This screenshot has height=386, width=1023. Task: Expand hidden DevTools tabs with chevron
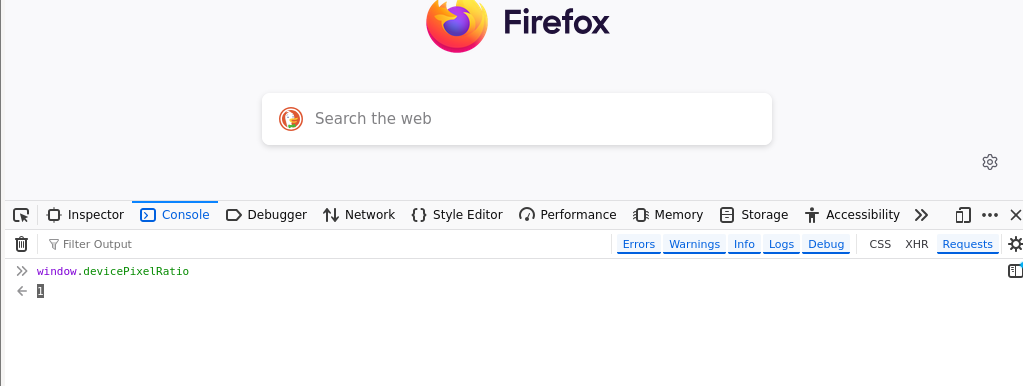[921, 215]
